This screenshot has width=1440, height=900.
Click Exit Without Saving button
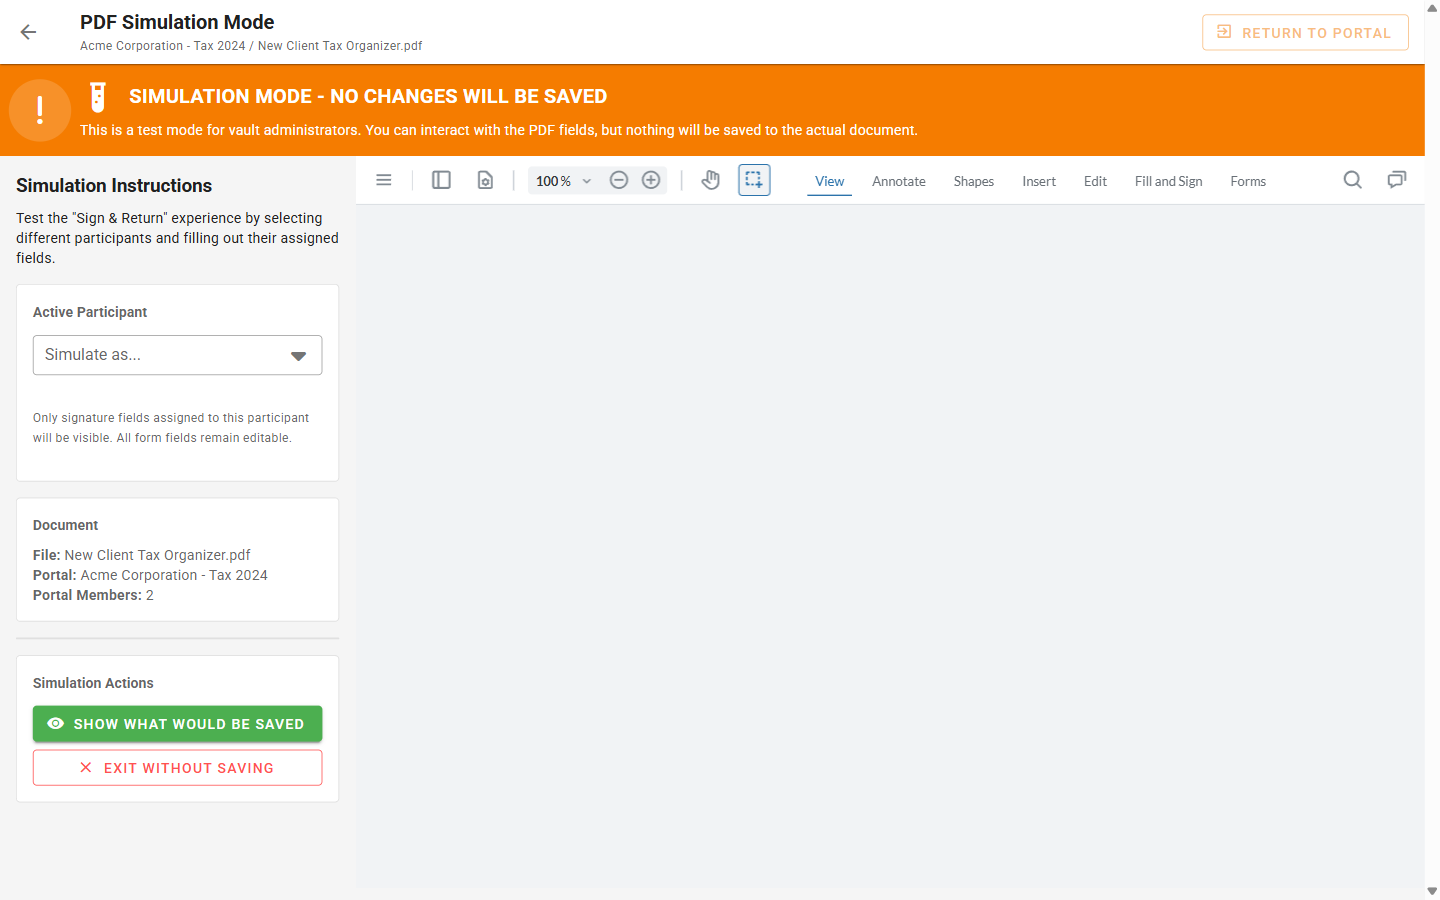point(177,768)
